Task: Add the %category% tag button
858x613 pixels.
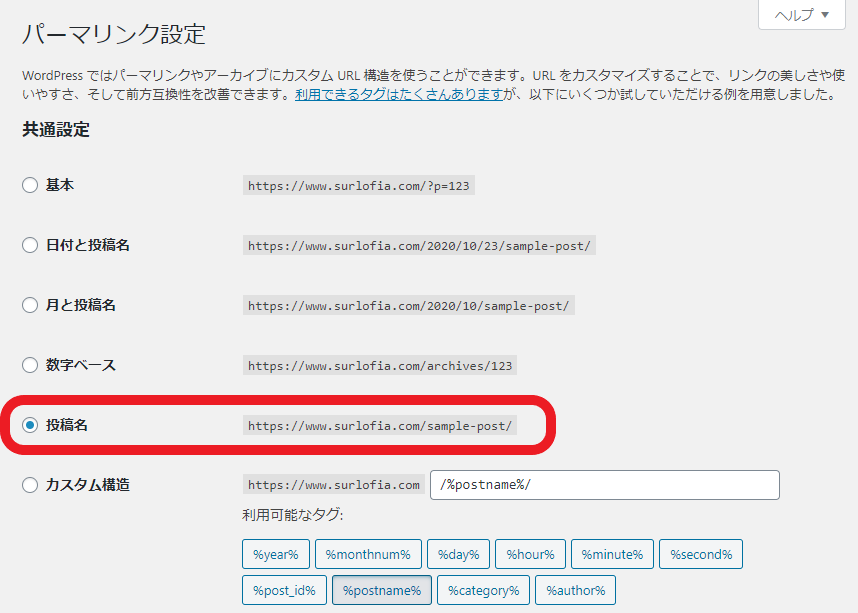Action: click(483, 590)
